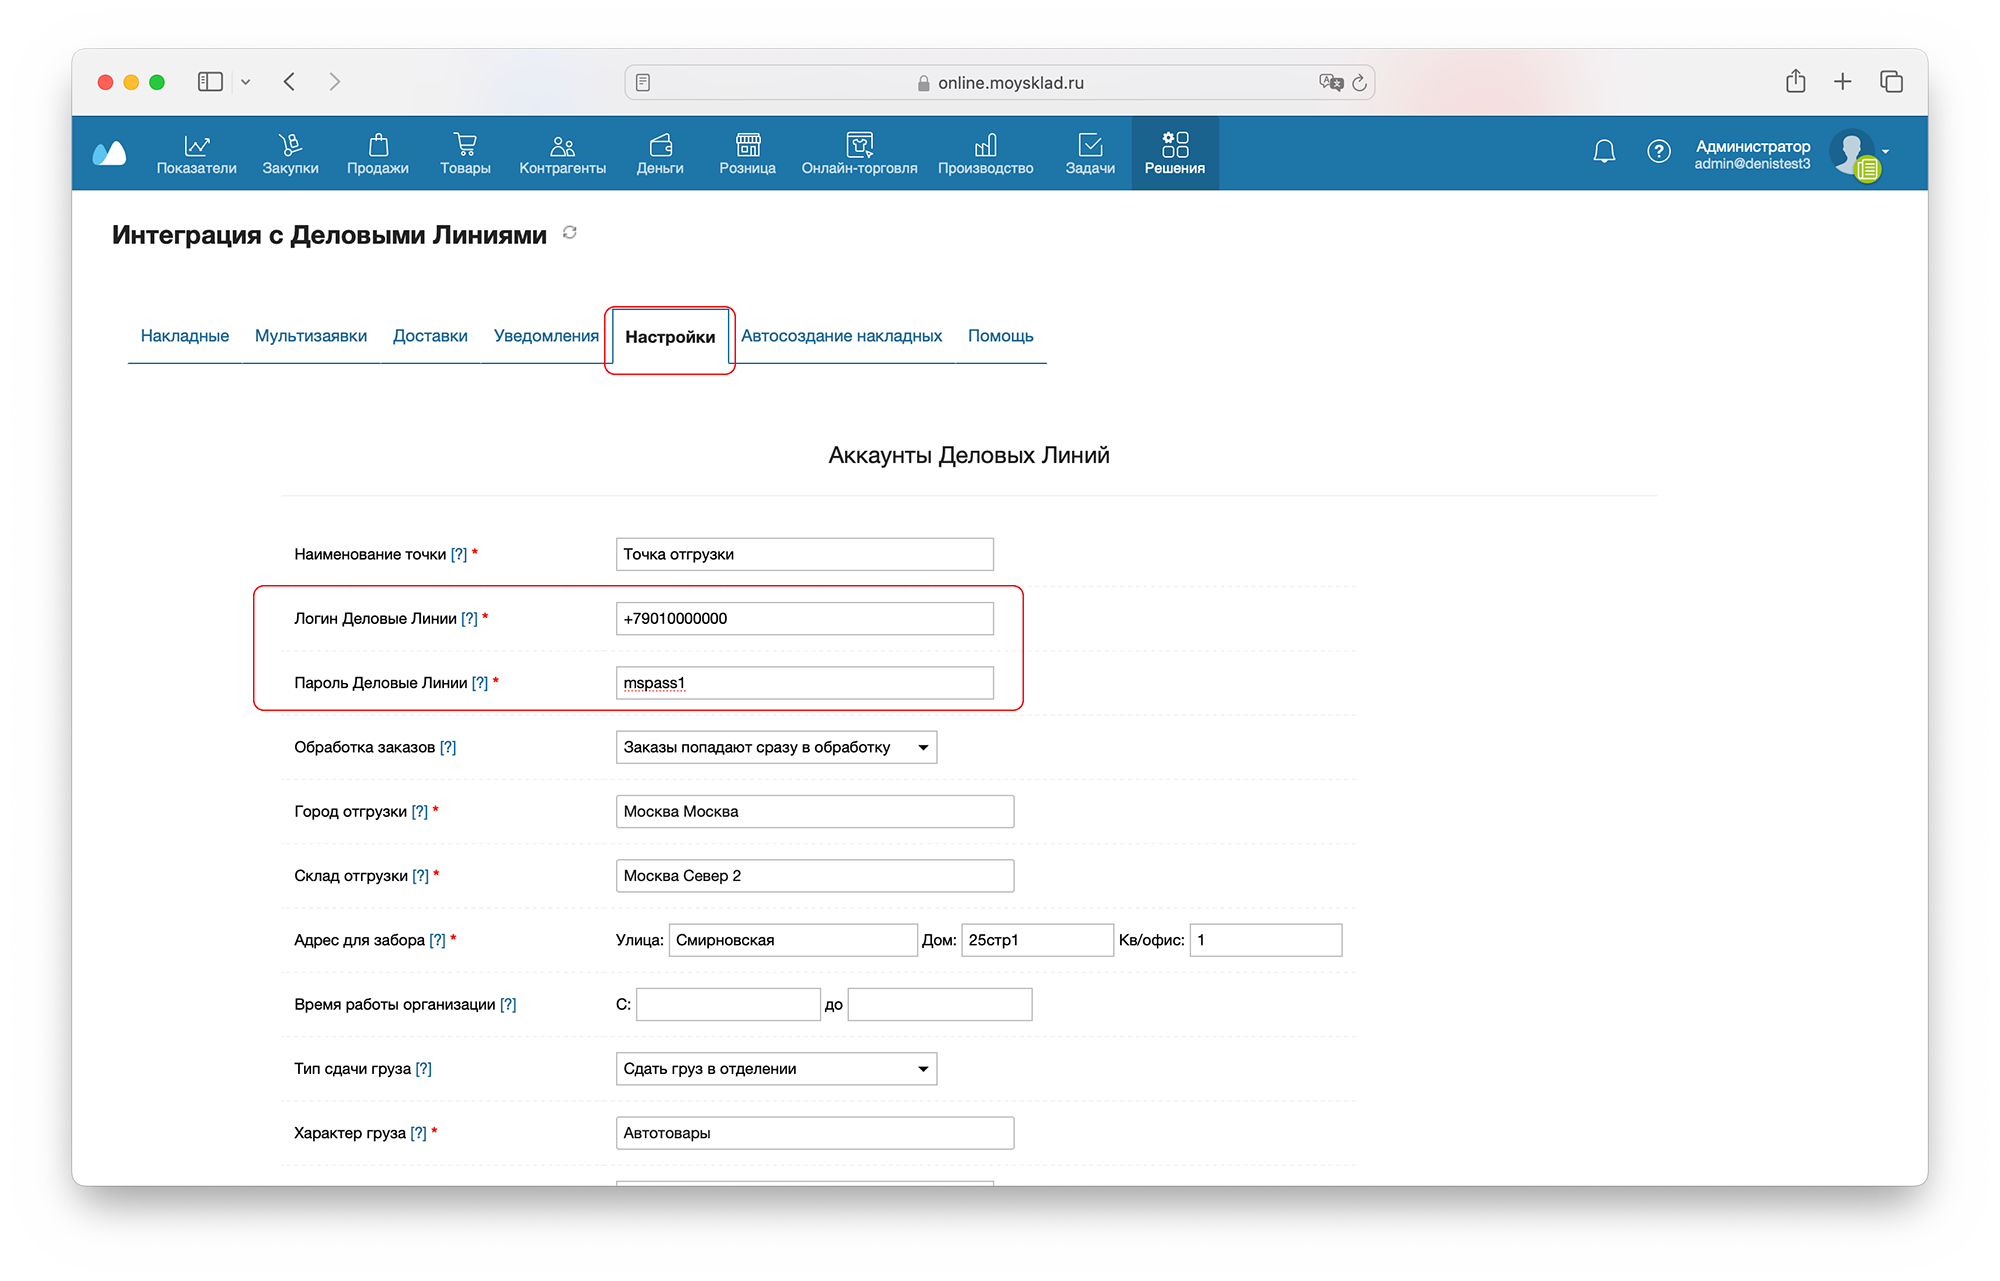Expand the Обработка заказов dropdown

tap(776, 747)
